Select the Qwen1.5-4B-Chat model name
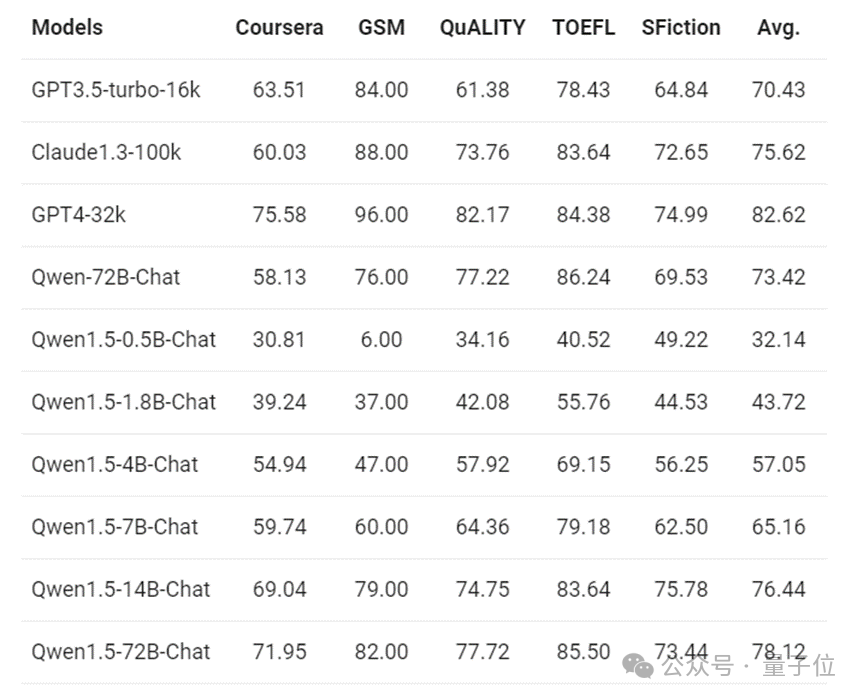This screenshot has height=700, width=863. [x=114, y=464]
